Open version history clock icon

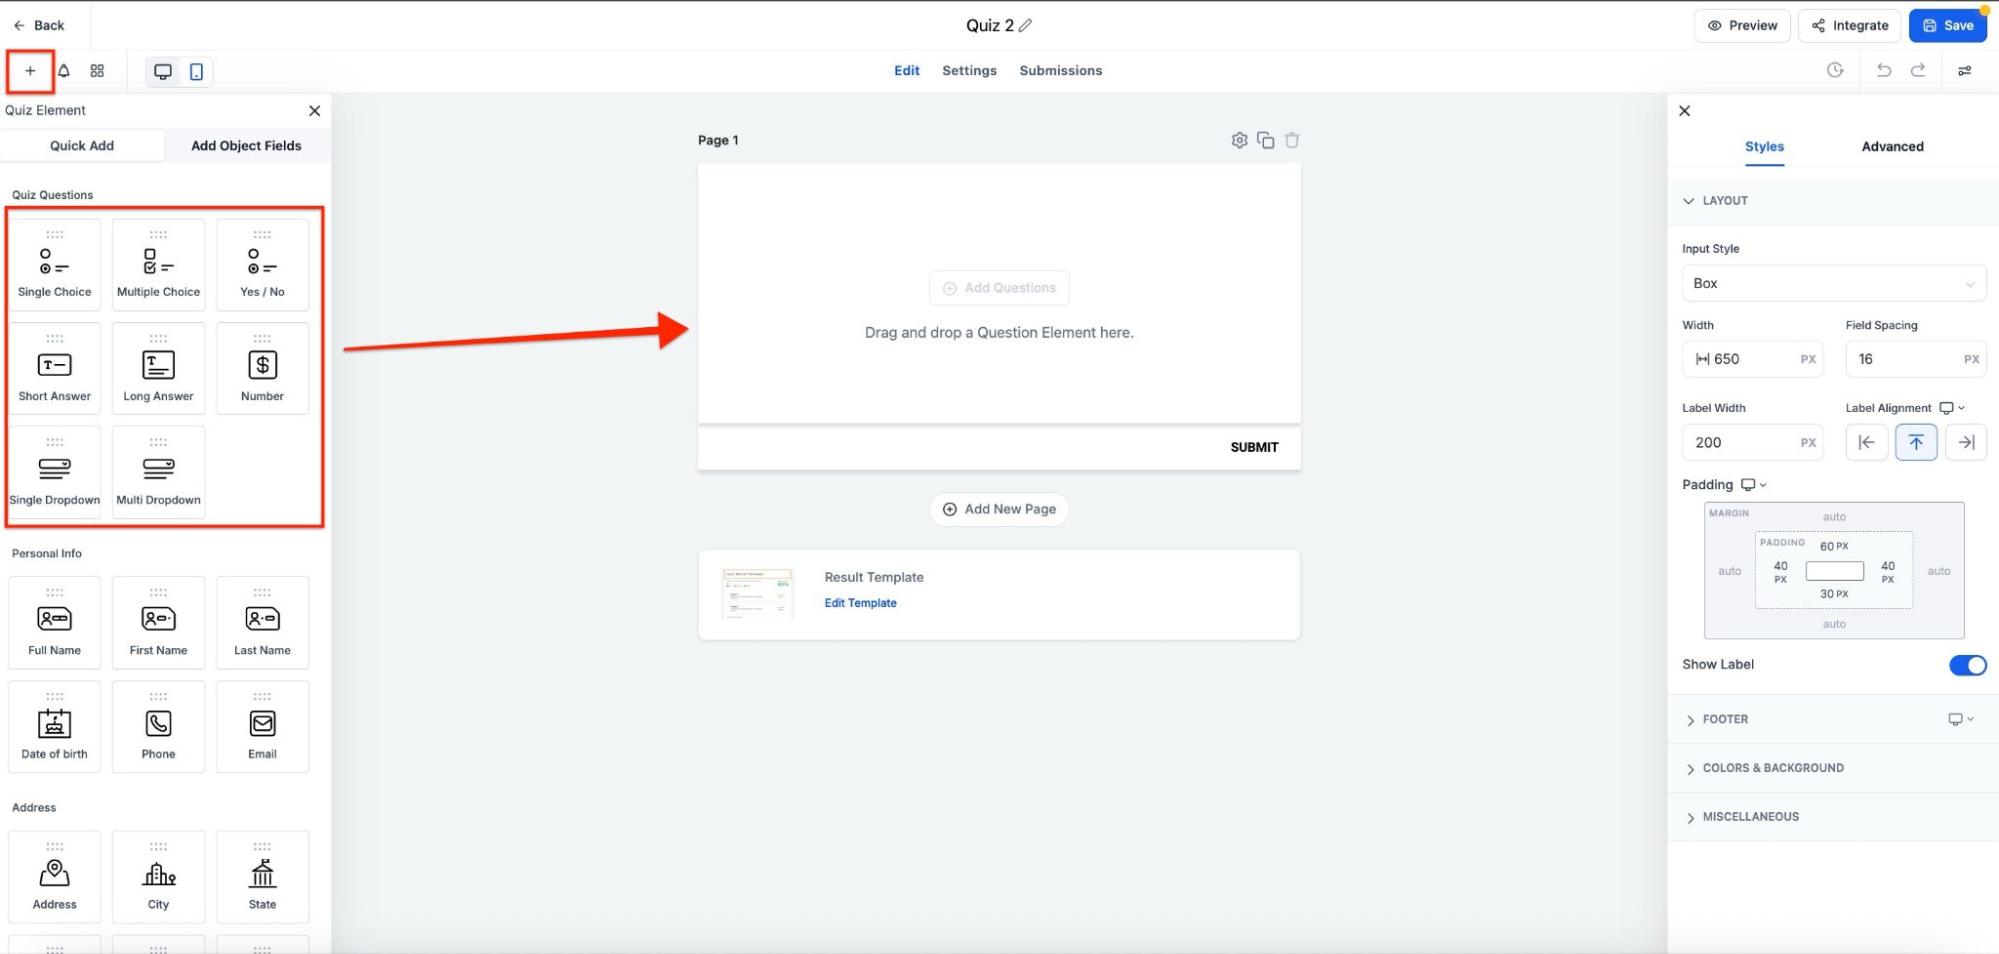1834,70
